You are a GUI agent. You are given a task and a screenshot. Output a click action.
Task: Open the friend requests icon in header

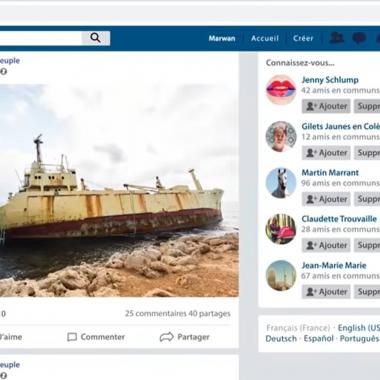pos(336,38)
